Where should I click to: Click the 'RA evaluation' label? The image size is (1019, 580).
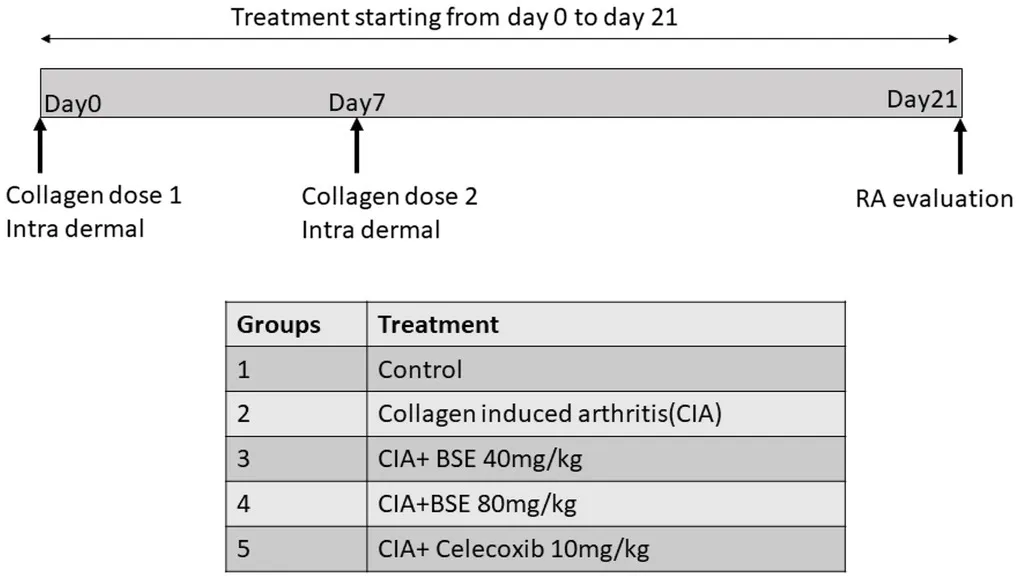pos(934,198)
